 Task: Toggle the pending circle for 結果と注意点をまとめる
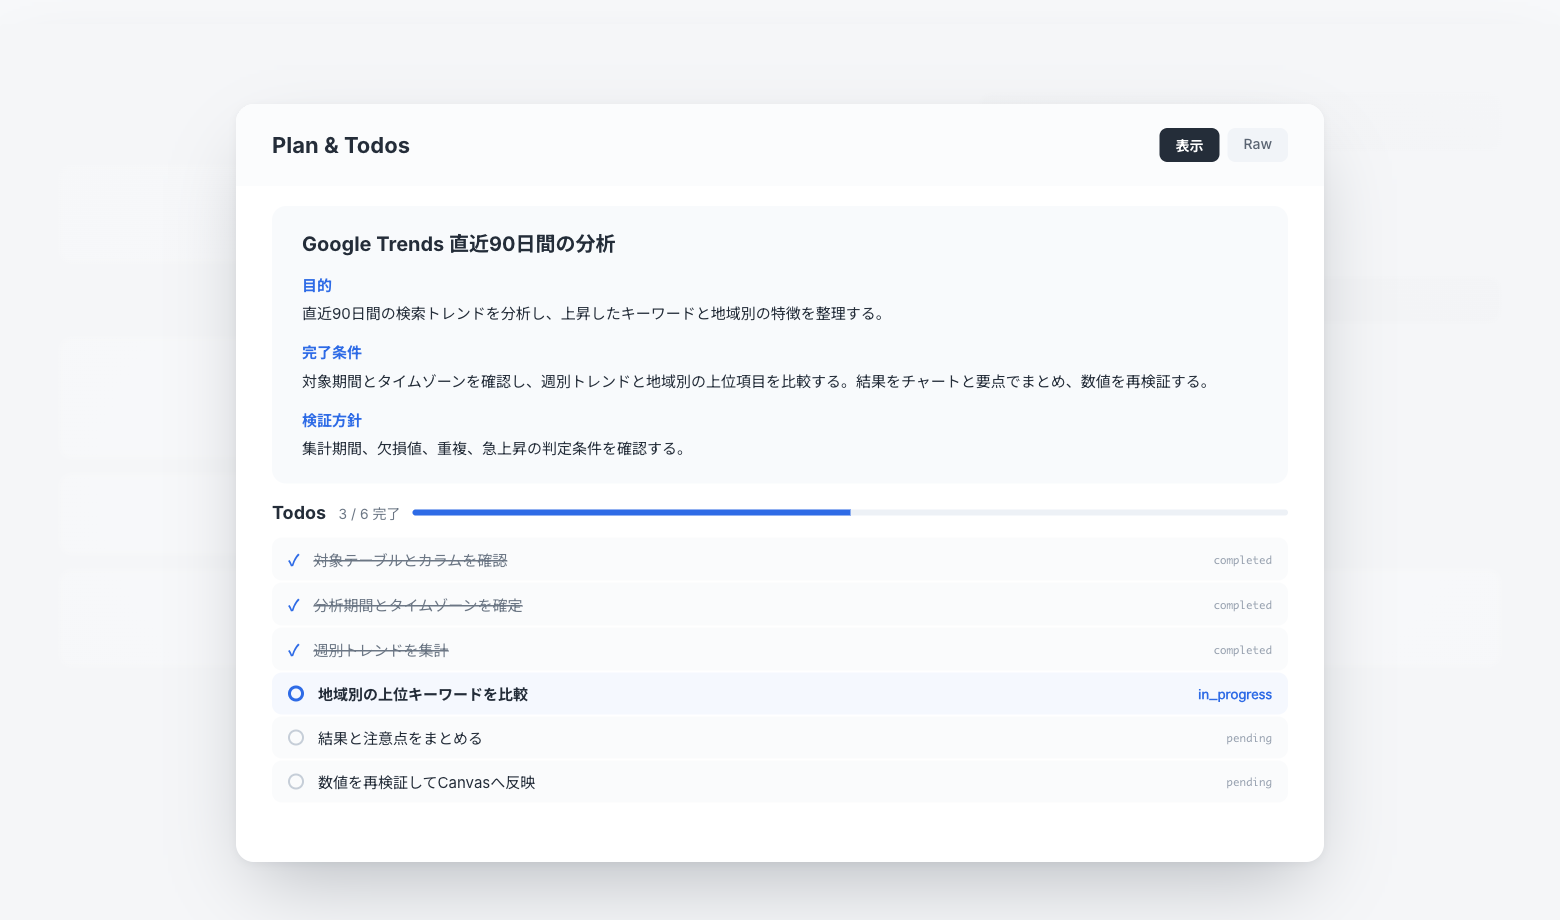click(296, 738)
